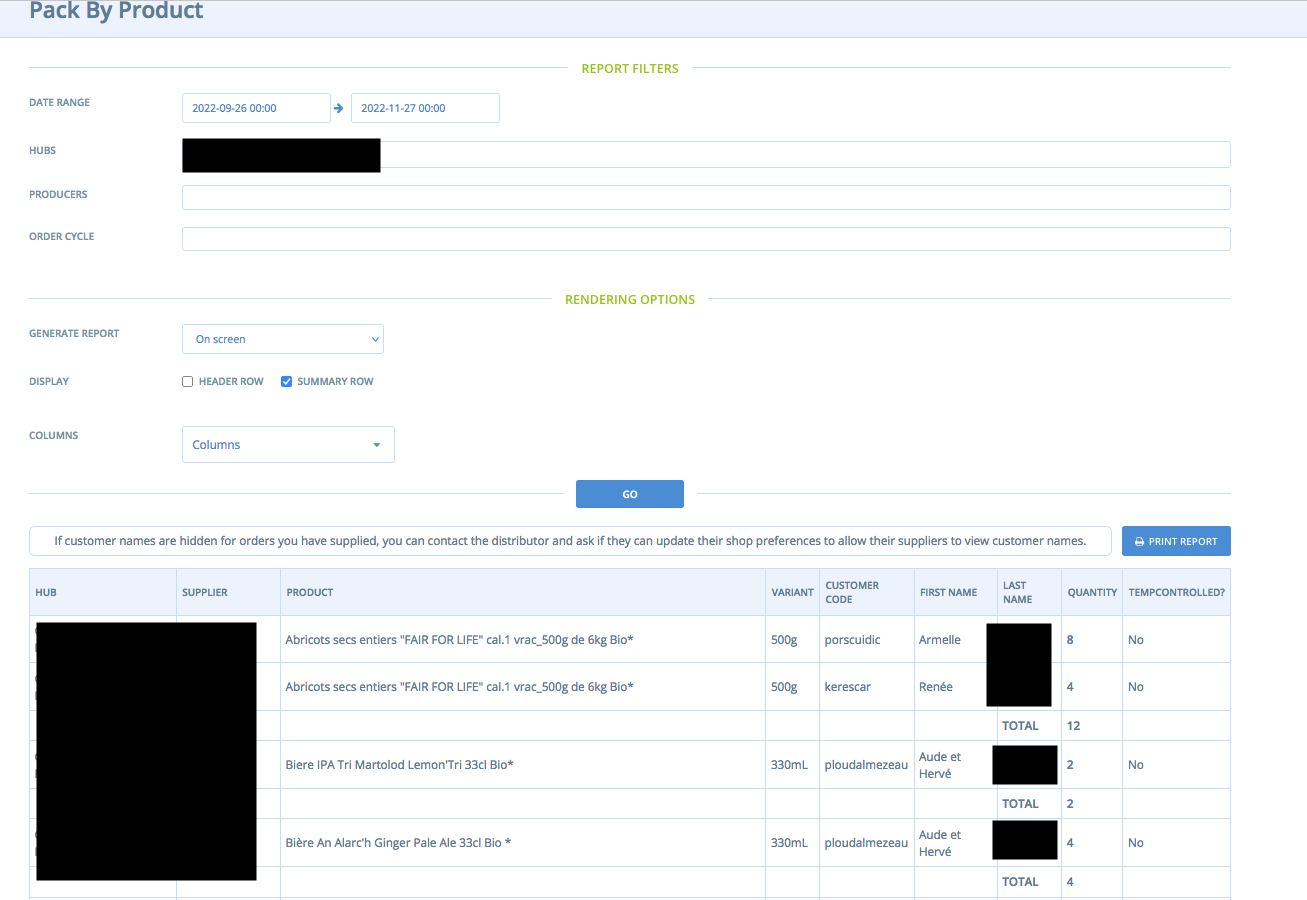
Task: Click the Order Cycle filter field
Action: 706,238
